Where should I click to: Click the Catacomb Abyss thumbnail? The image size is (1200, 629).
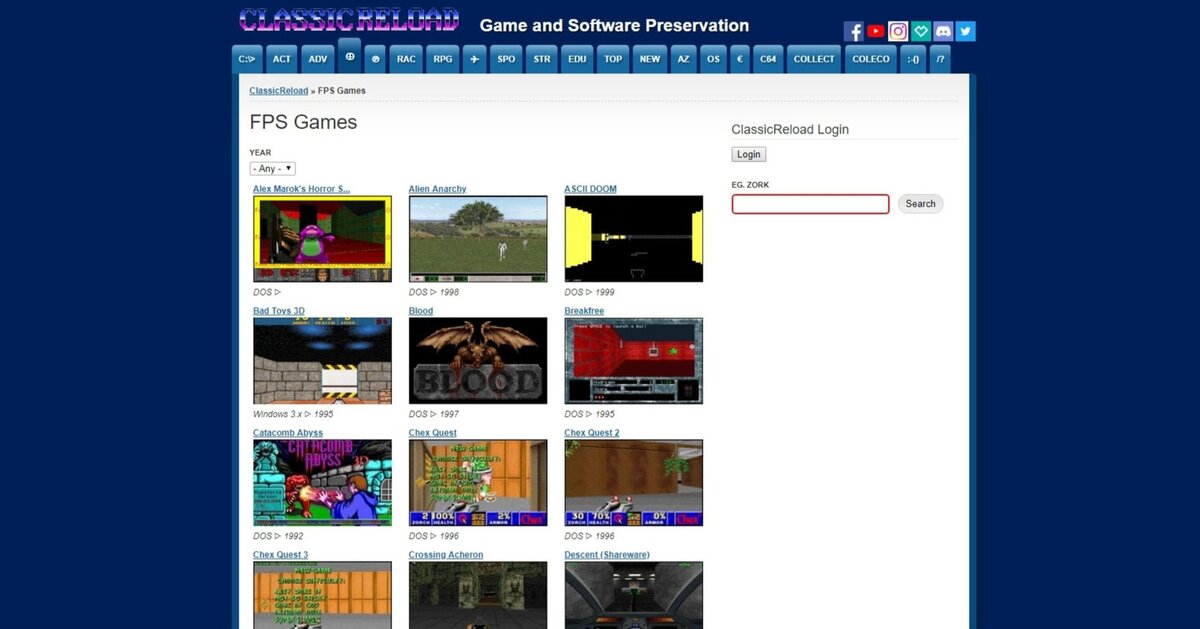(322, 483)
